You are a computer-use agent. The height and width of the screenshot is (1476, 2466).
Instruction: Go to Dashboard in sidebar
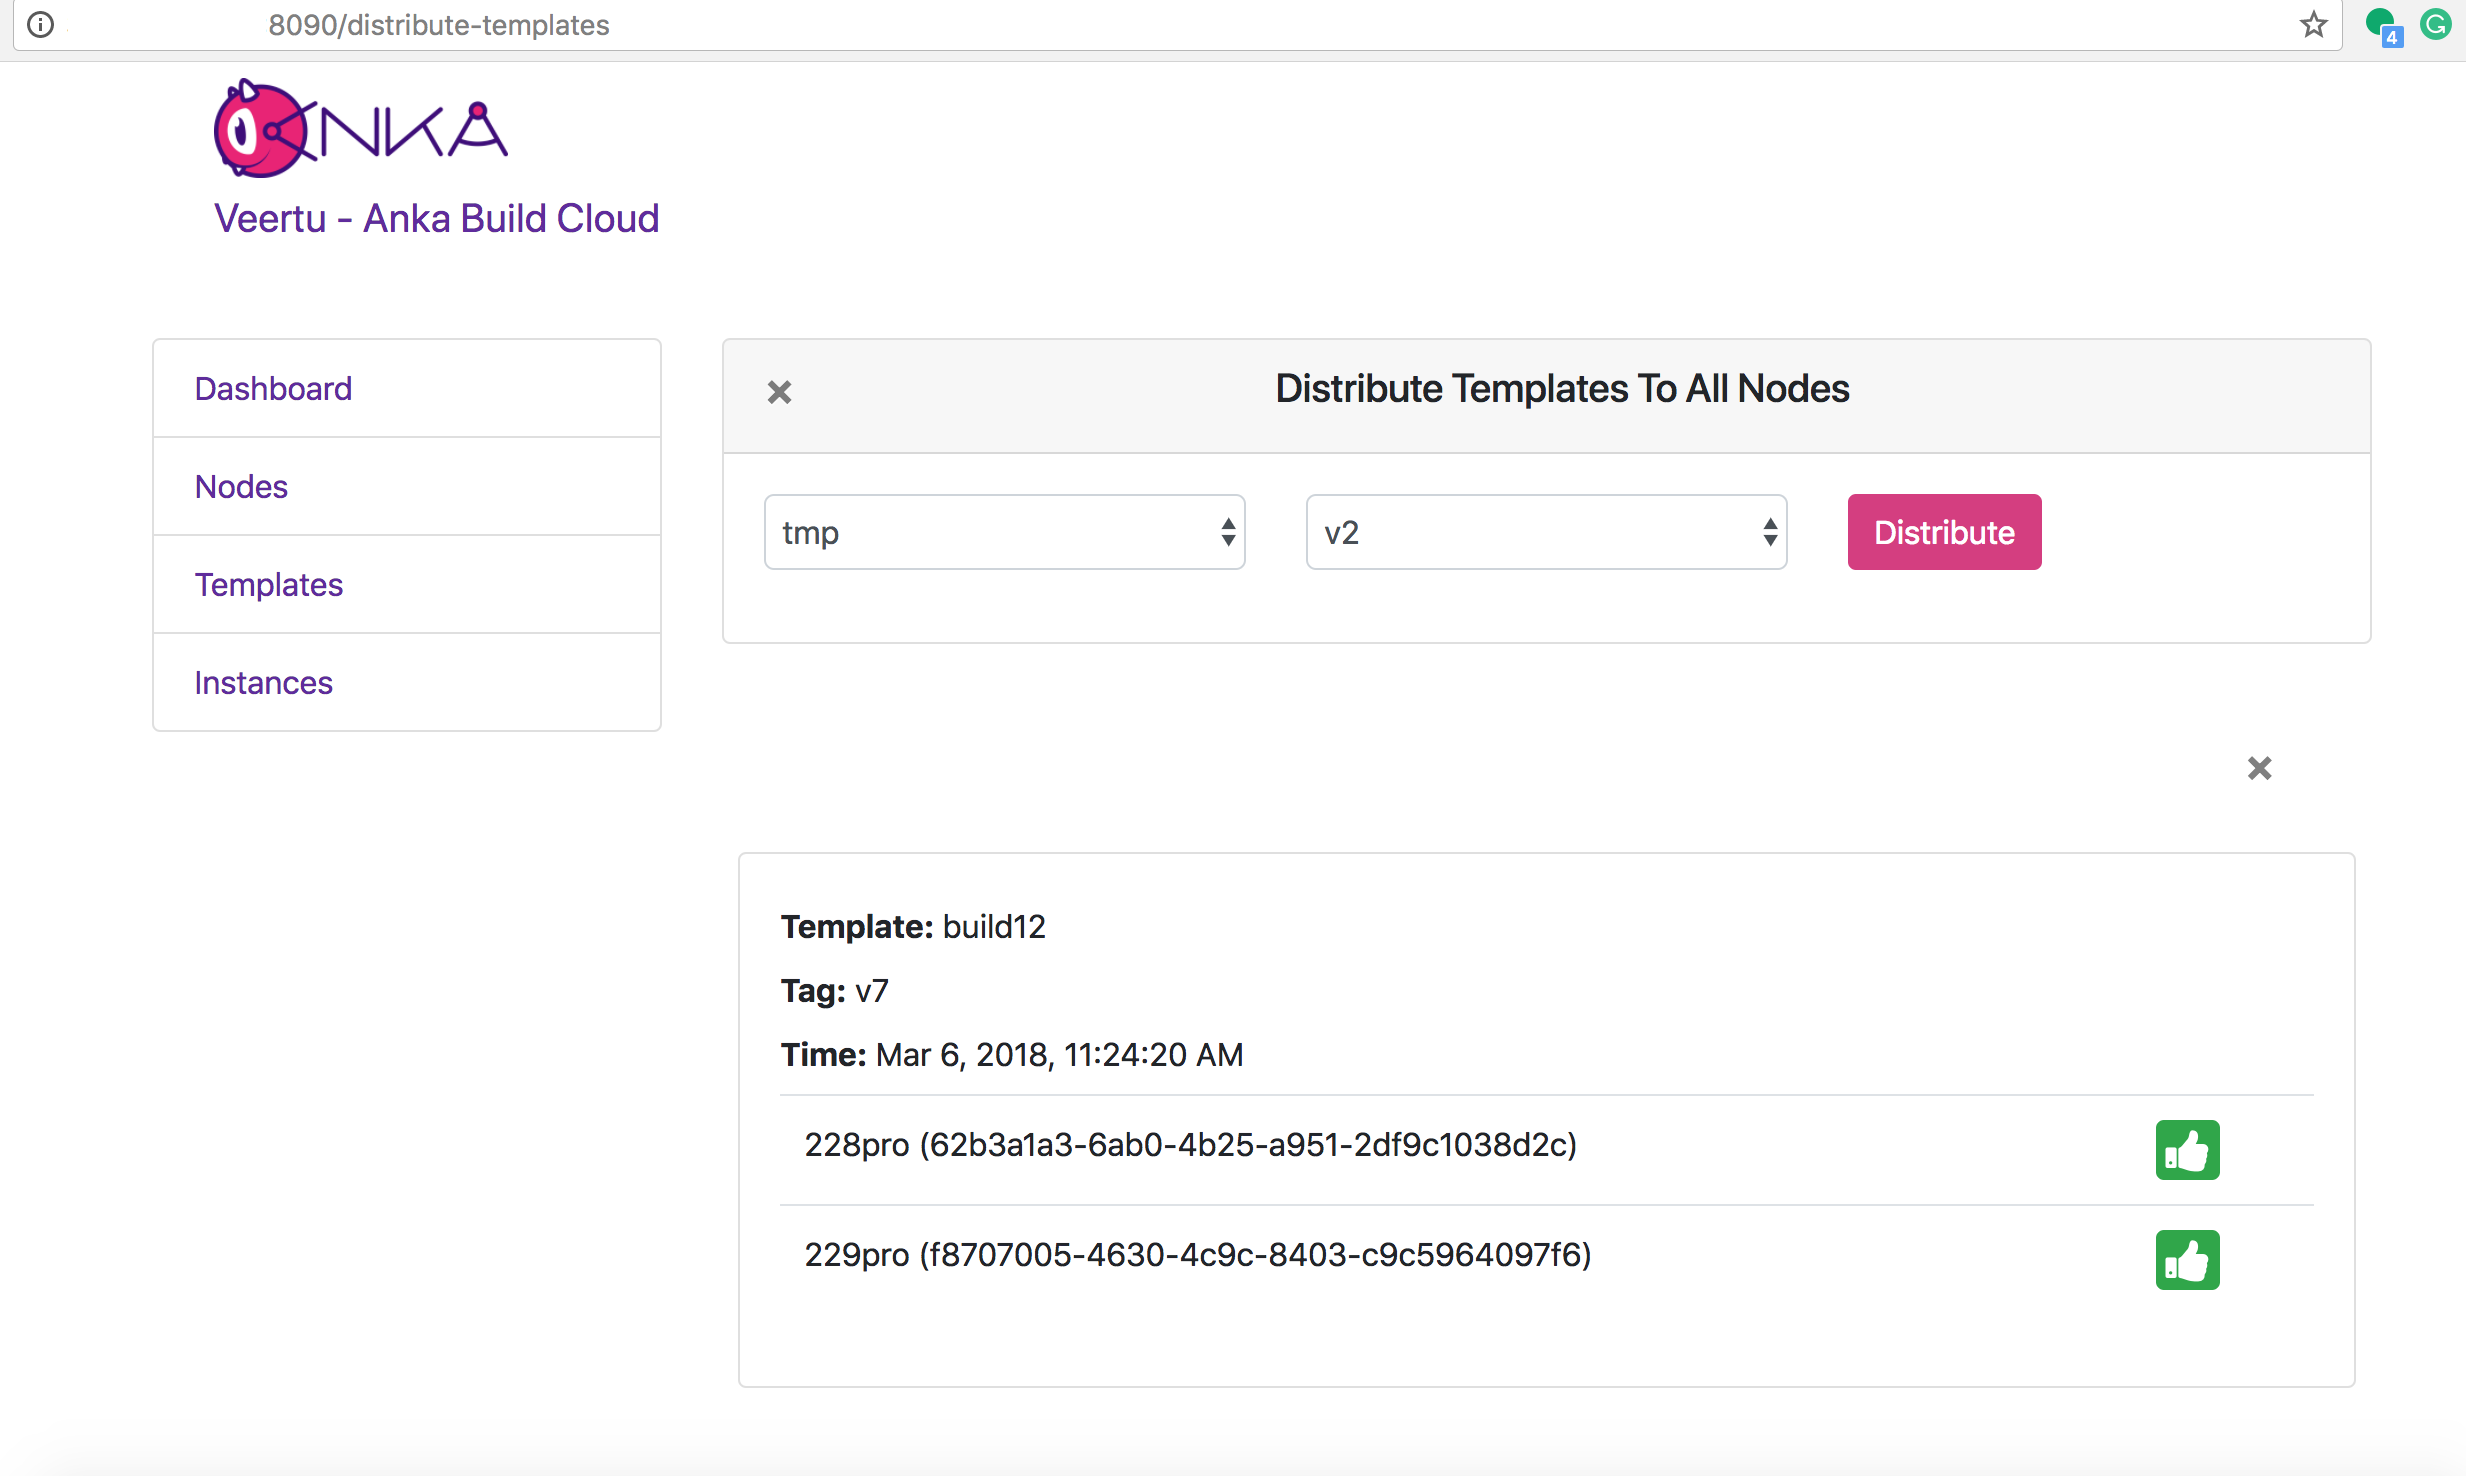pos(273,389)
